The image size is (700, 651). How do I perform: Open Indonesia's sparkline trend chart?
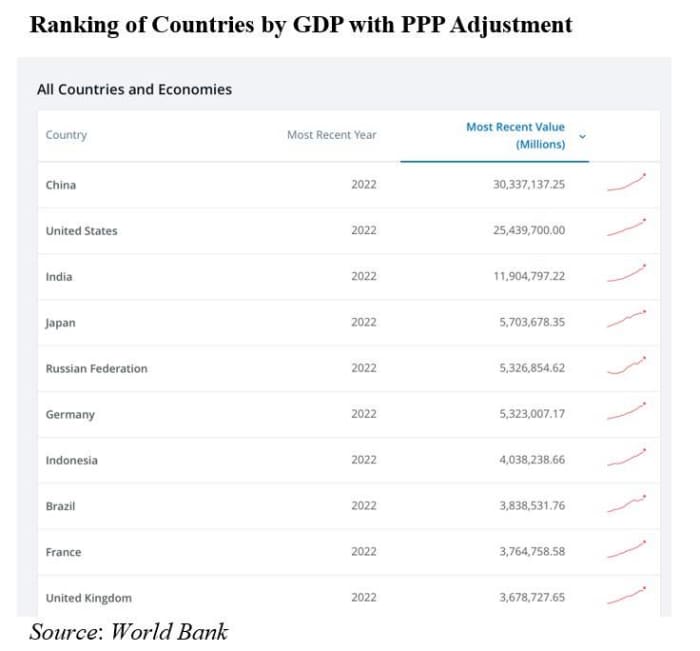pos(626,458)
